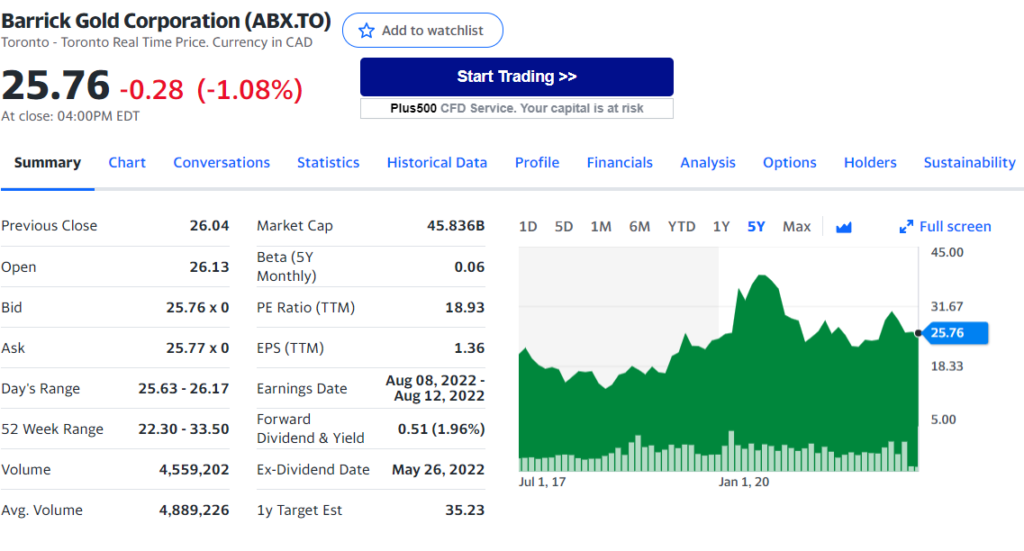The image size is (1024, 551).
Task: Click the Start Trading button
Action: (x=516, y=77)
